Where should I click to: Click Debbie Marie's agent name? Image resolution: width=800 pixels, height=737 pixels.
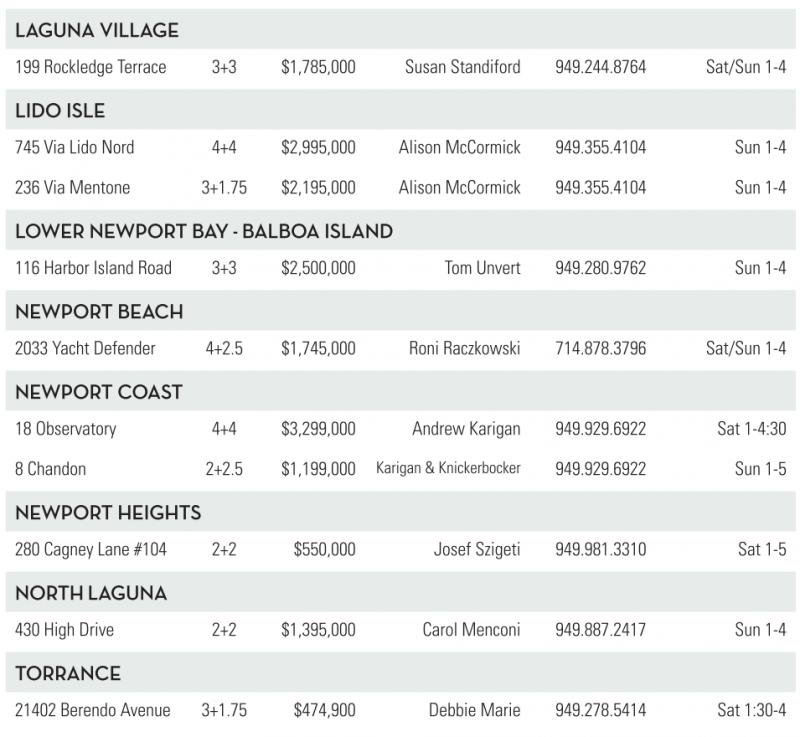tap(474, 711)
